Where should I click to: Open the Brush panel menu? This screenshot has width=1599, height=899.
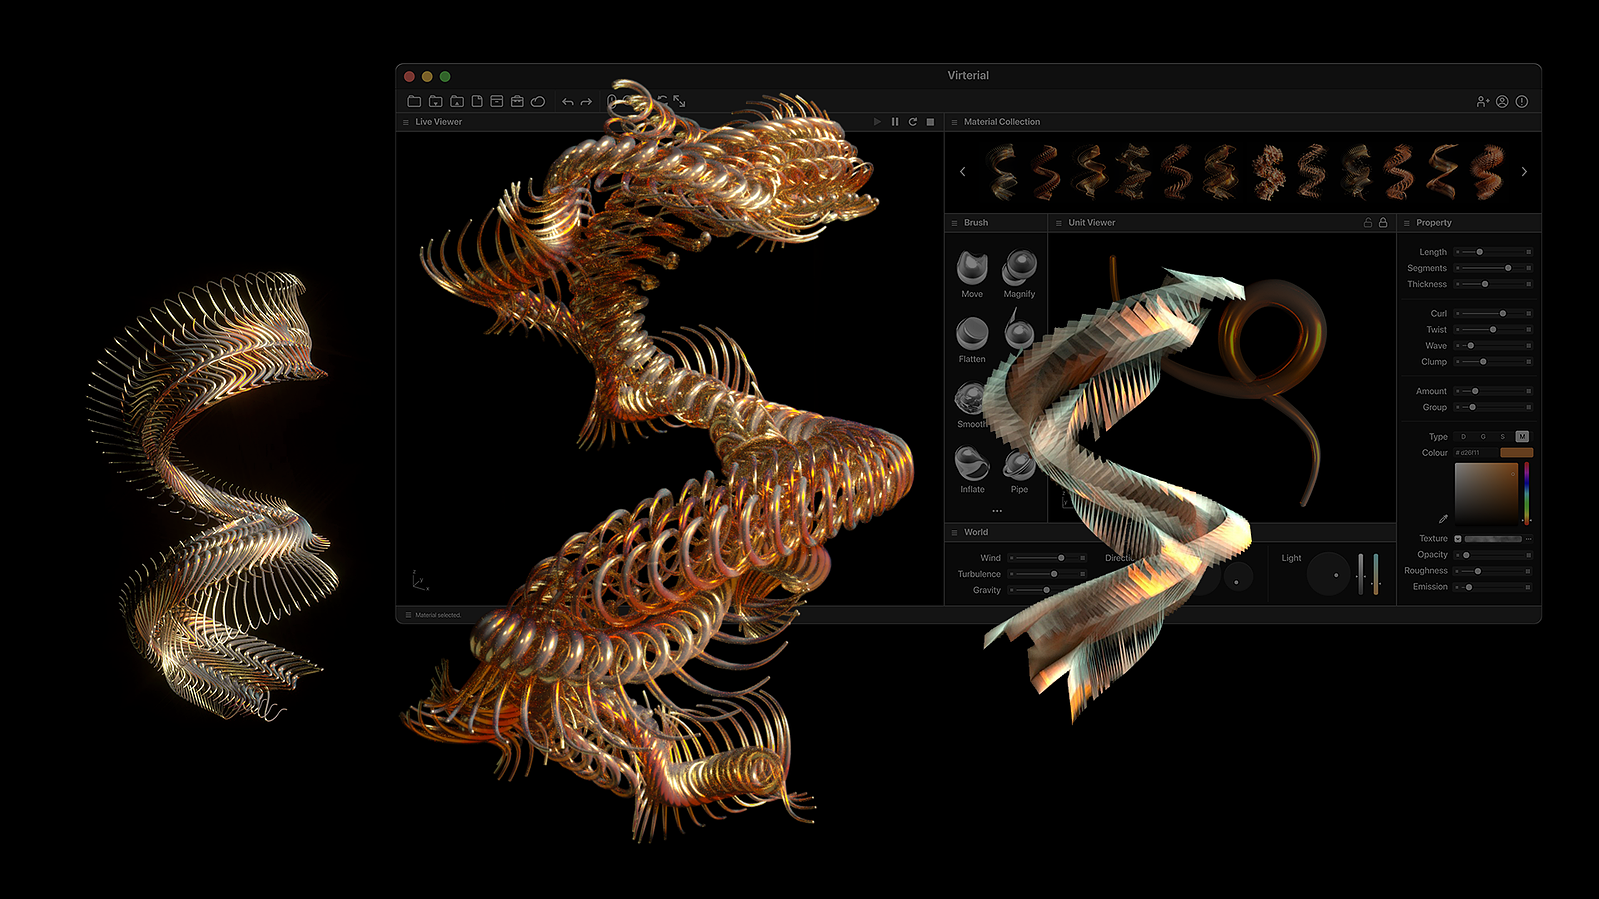pos(954,223)
